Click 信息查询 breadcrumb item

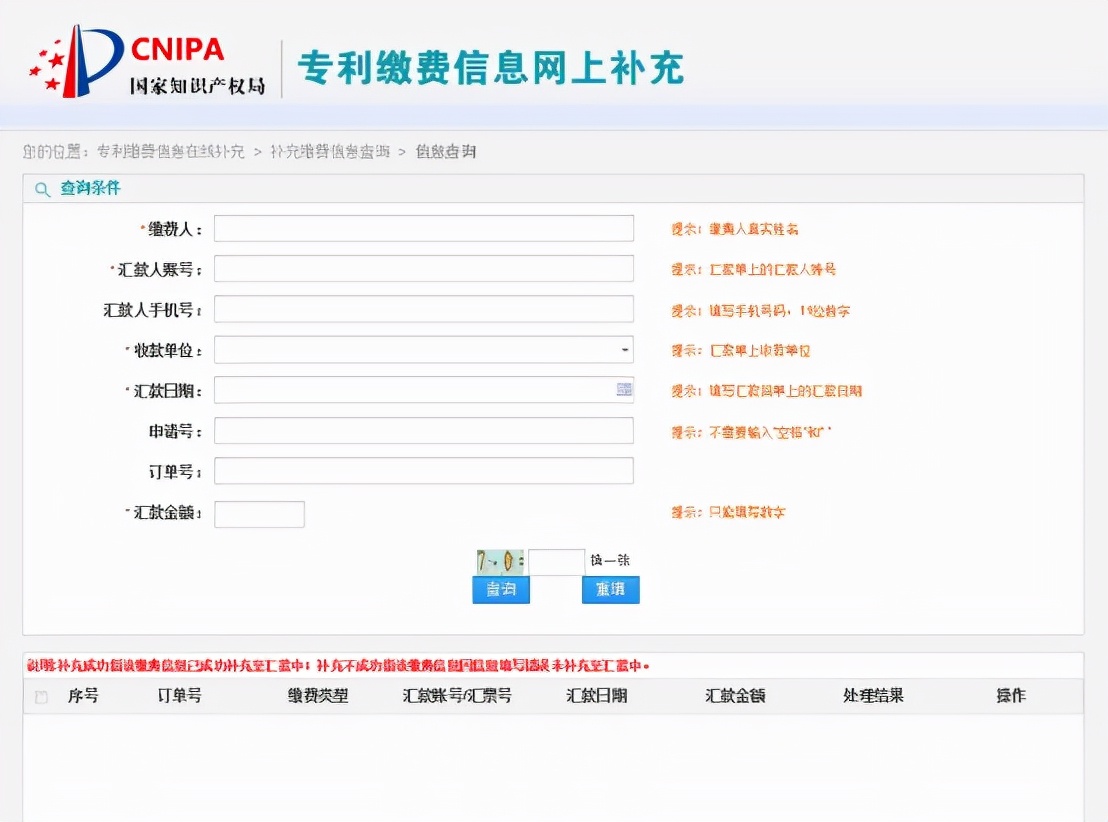[446, 151]
